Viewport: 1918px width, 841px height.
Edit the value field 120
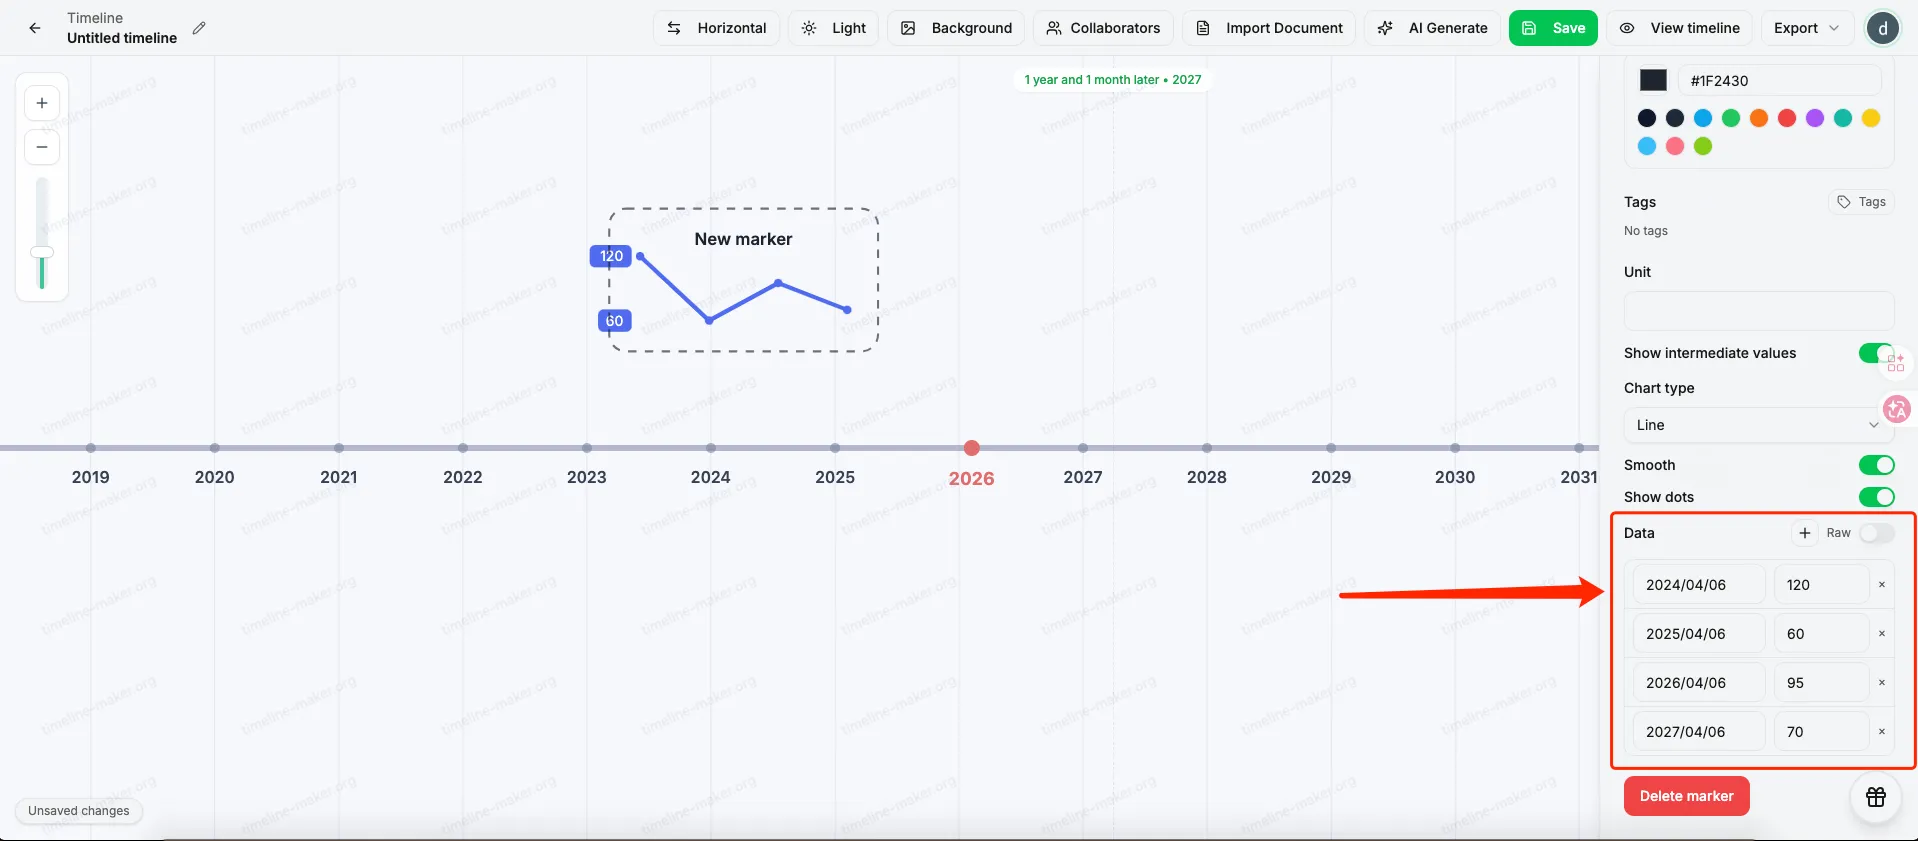click(x=1821, y=585)
